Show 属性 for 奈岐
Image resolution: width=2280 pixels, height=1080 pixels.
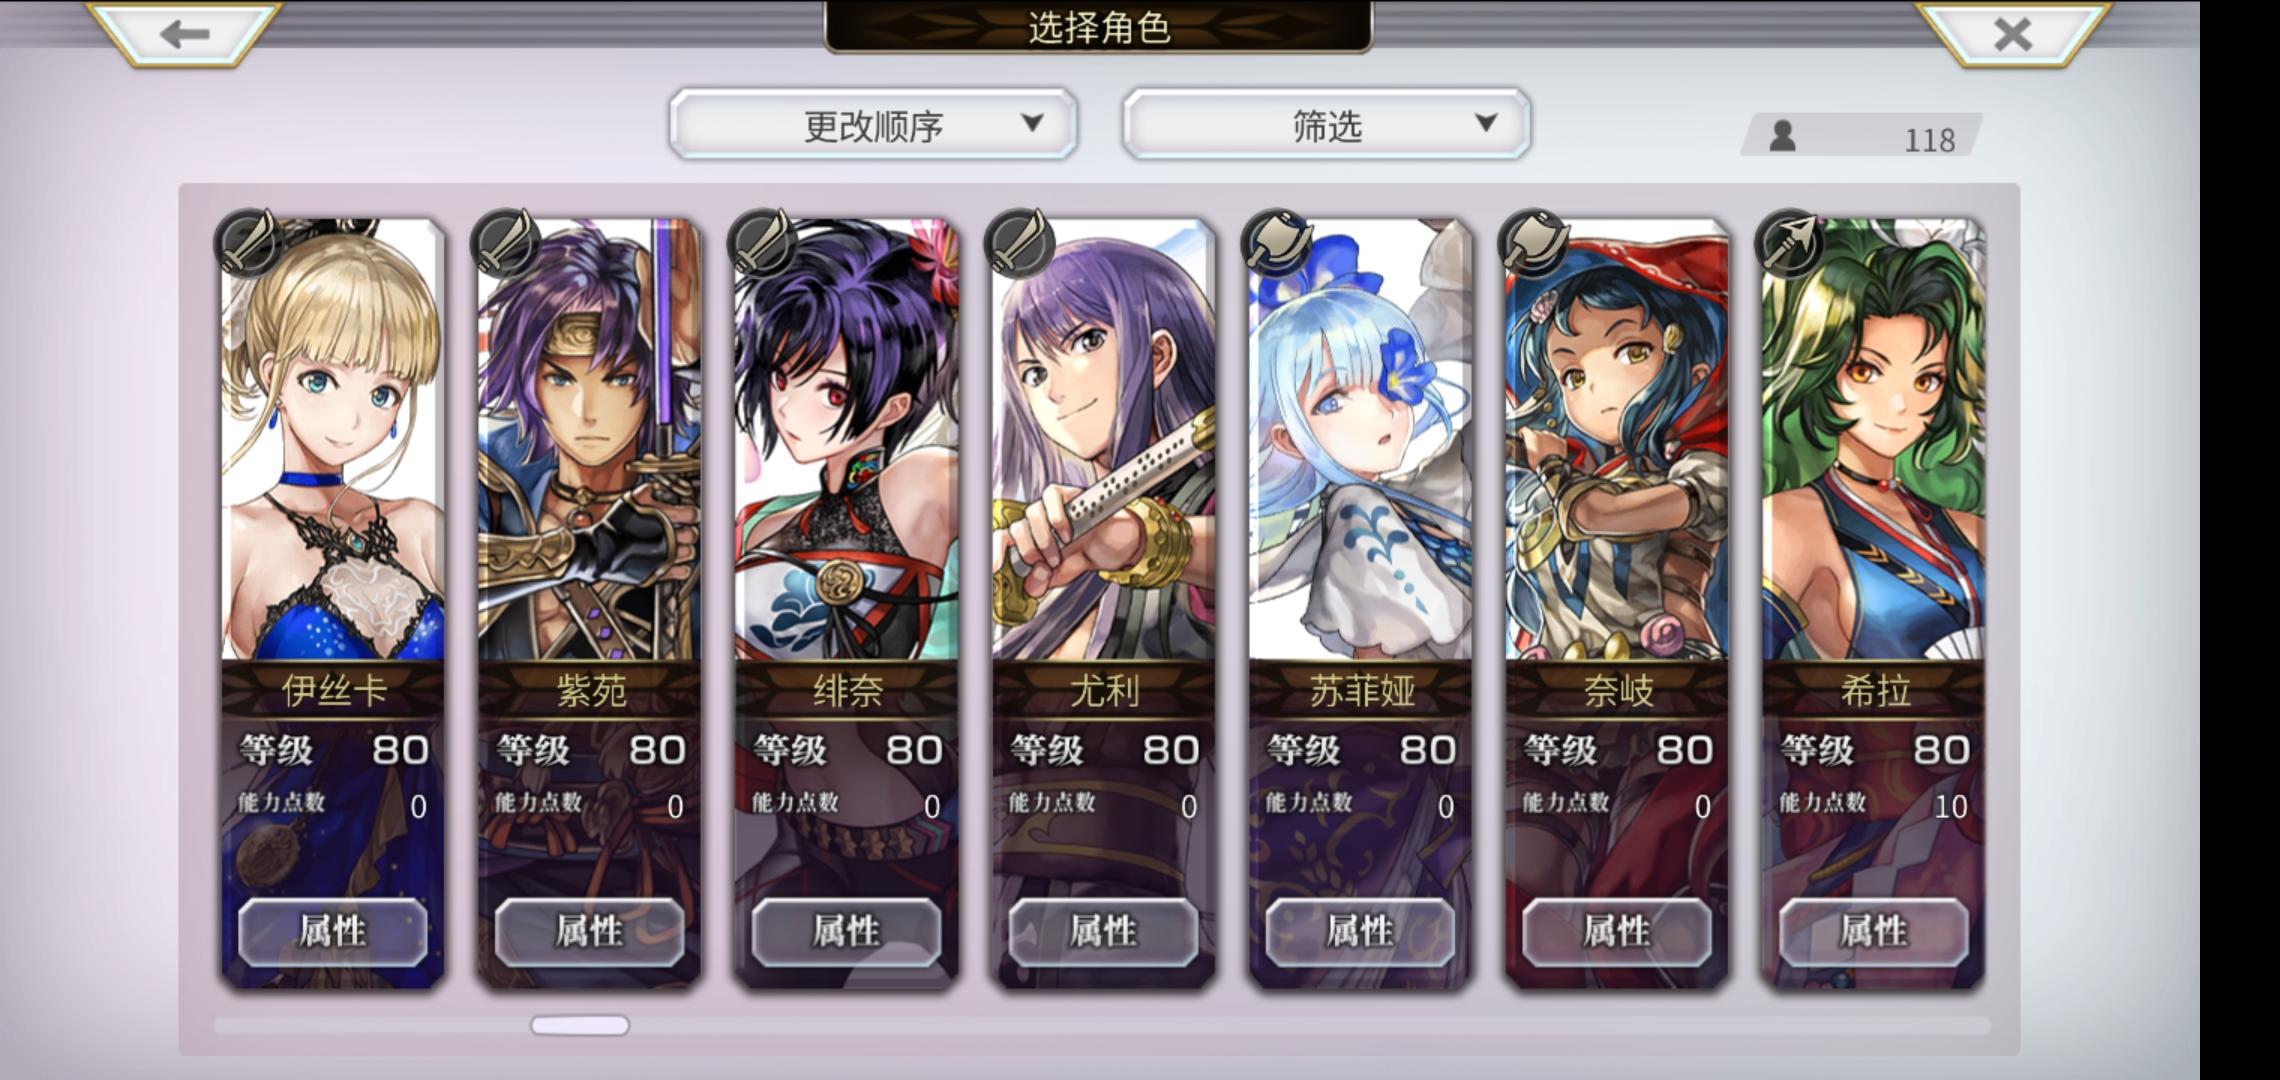[x=1617, y=932]
